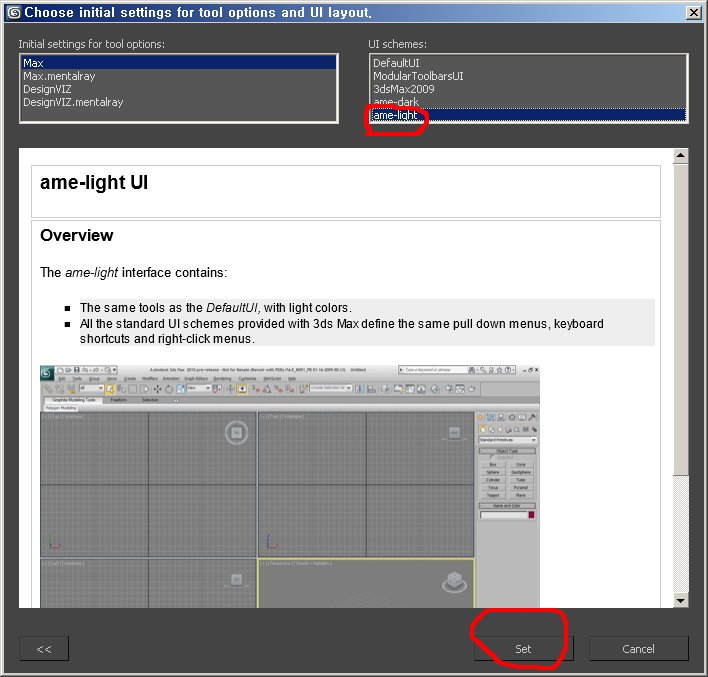This screenshot has height=677, width=708.
Task: Click the 3ds Max icon in title bar
Action: [x=13, y=12]
